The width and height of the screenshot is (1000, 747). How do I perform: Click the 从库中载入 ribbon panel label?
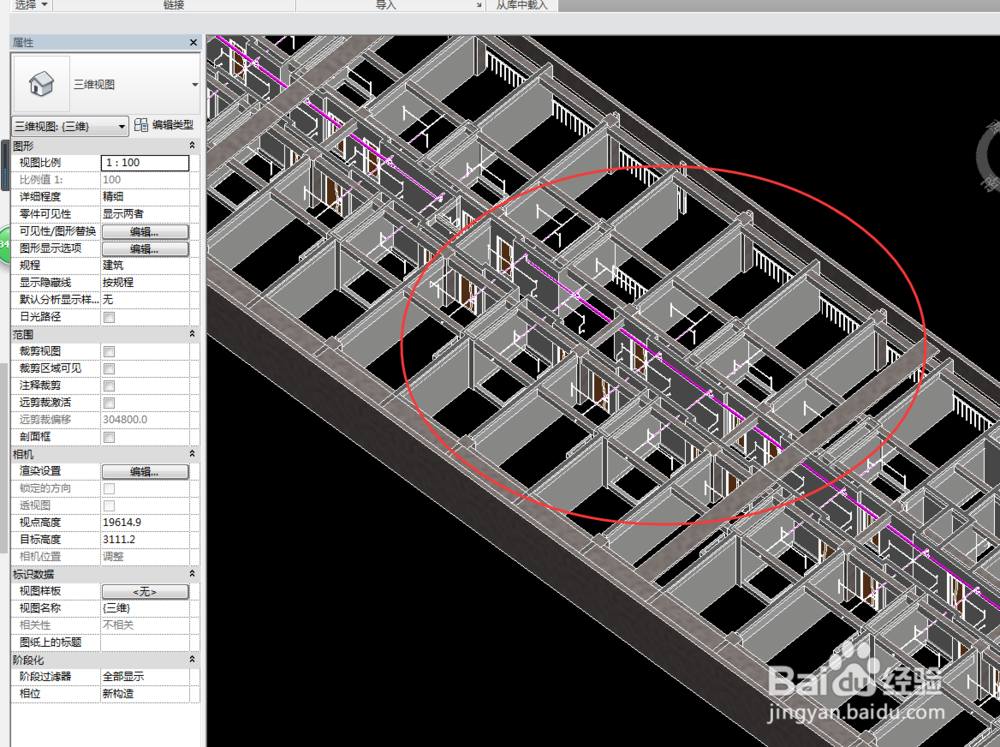[522, 5]
